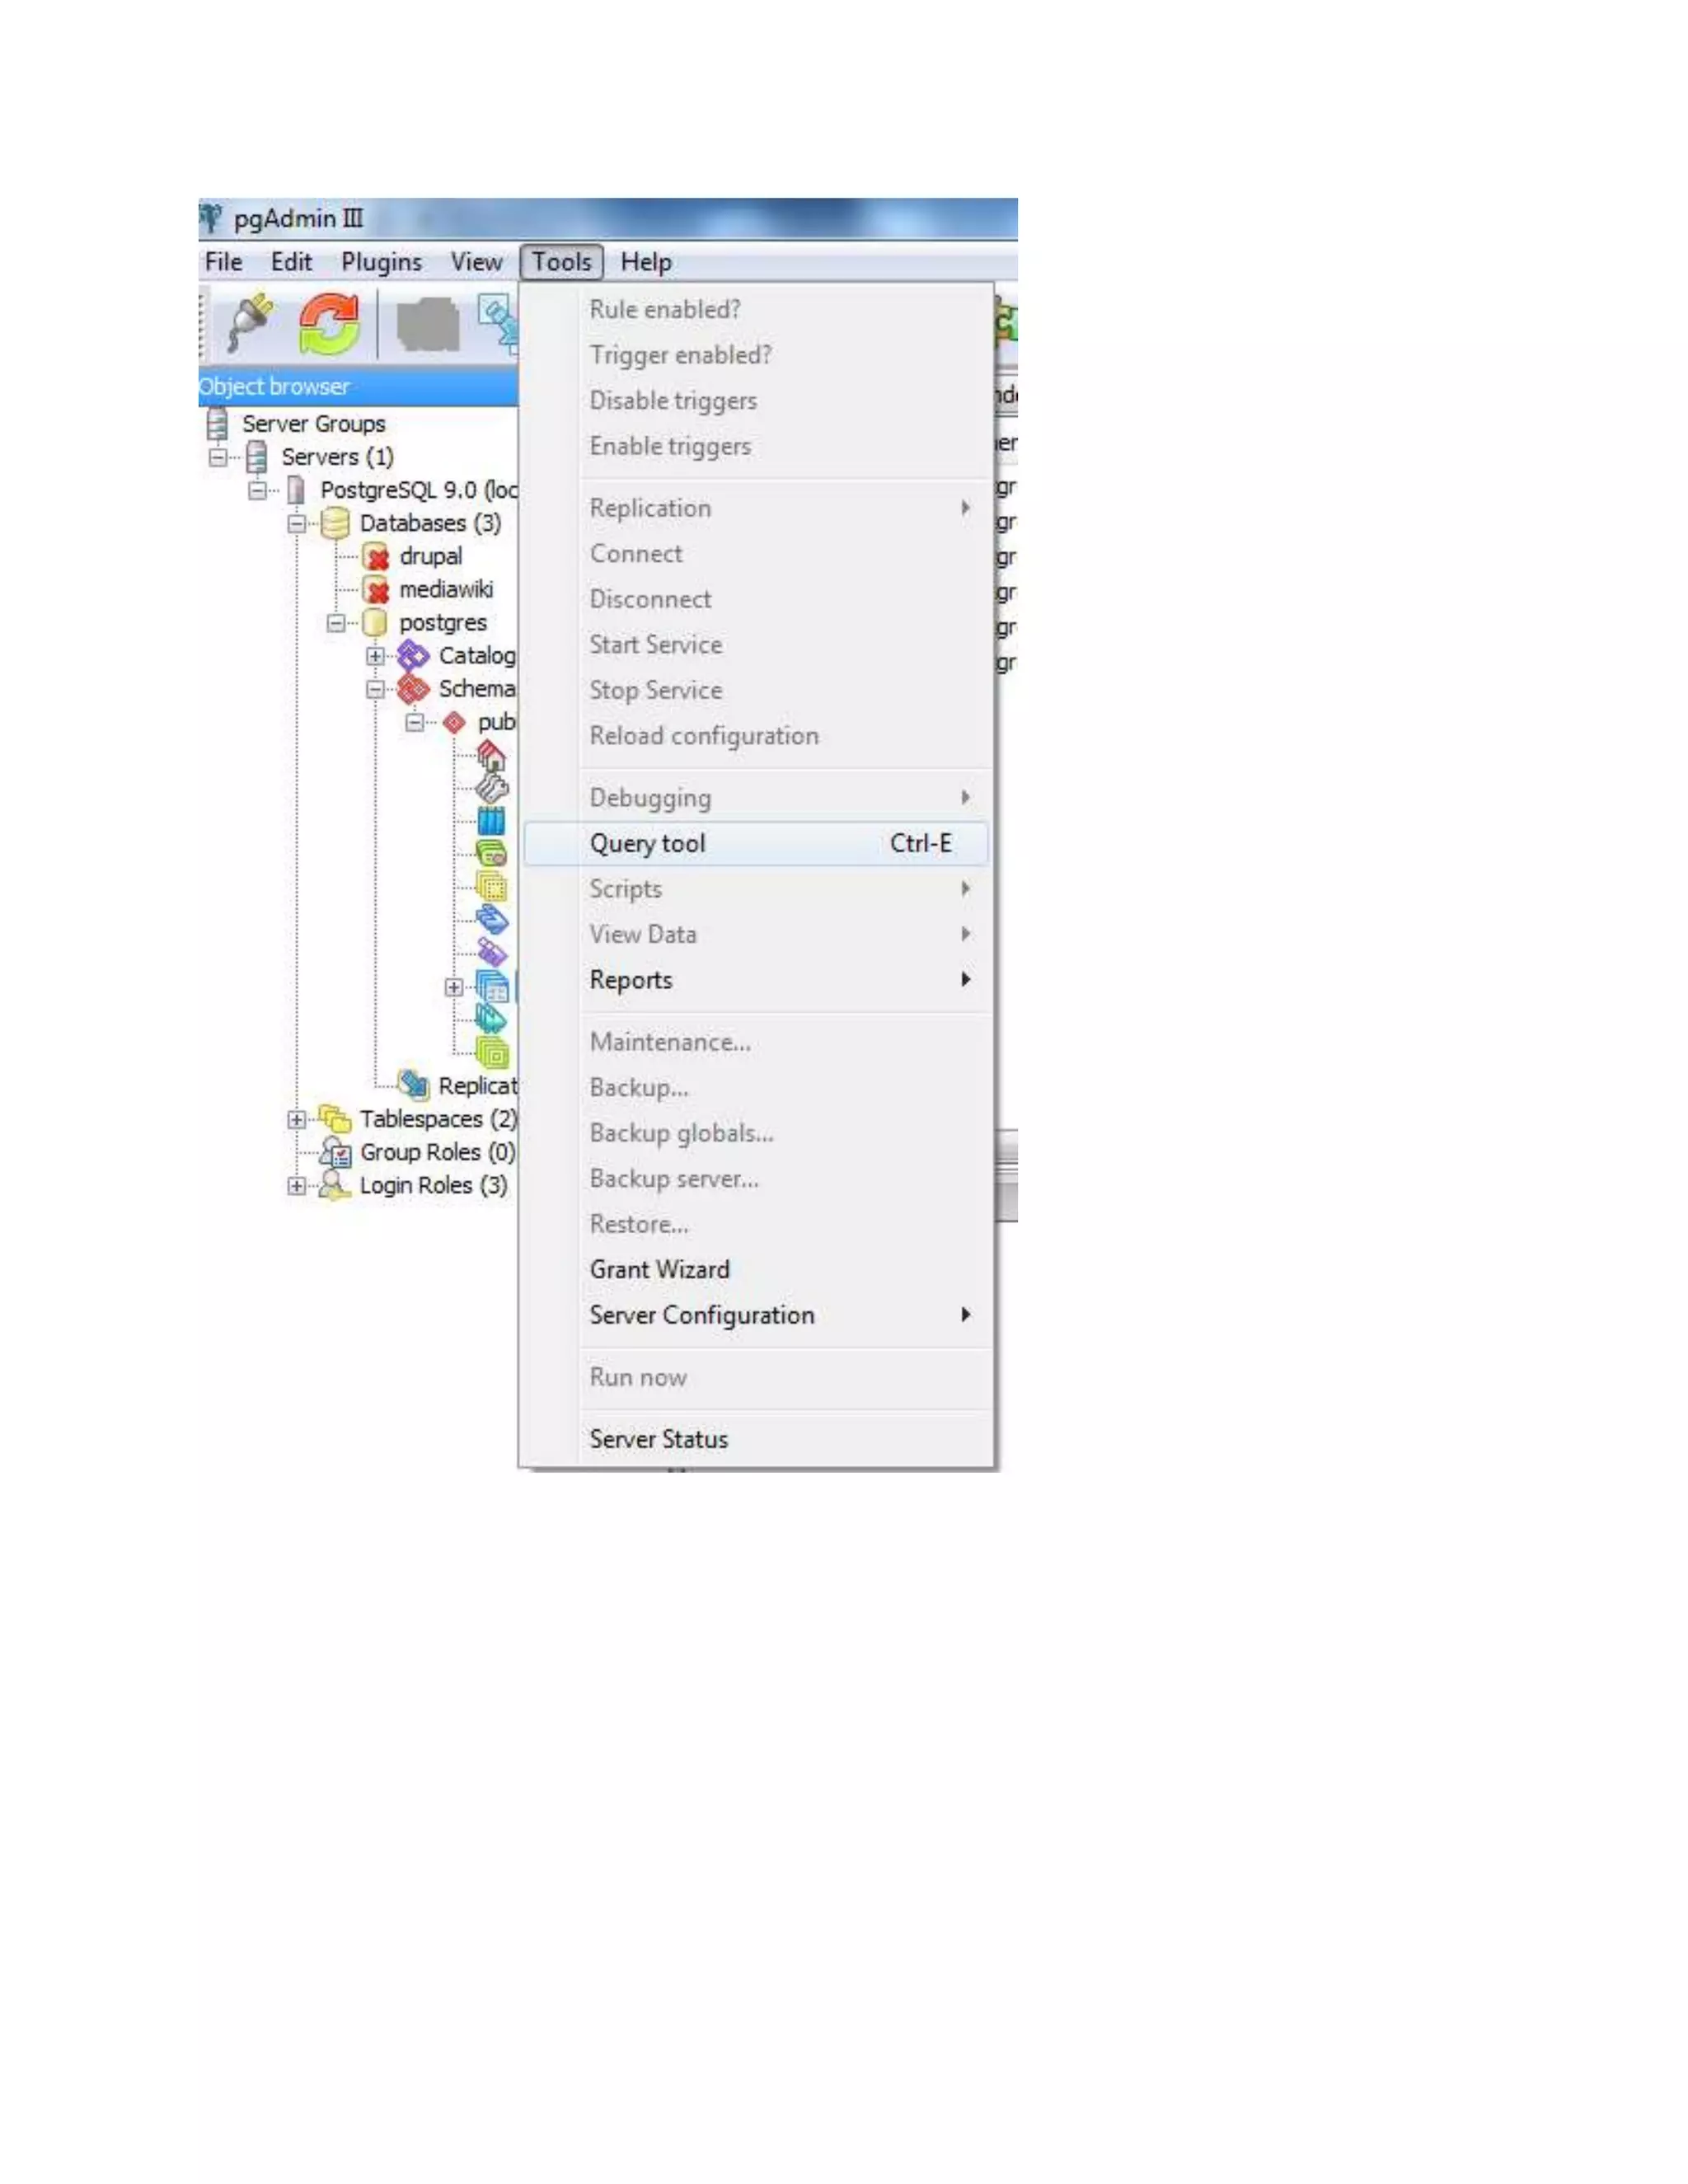Open the View Data submenu
1688x2184 pixels.
756,934
